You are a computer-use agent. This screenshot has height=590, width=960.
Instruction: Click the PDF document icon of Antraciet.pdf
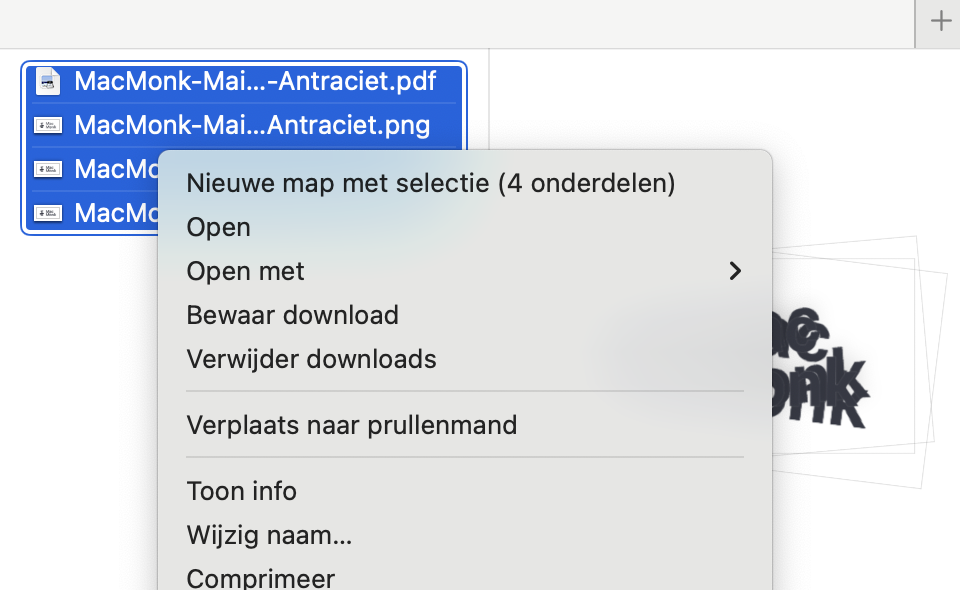(47, 81)
